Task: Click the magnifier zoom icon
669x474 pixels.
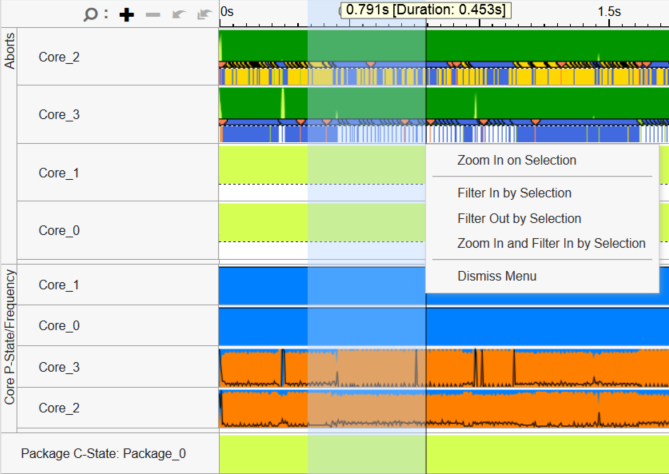Action: [91, 14]
